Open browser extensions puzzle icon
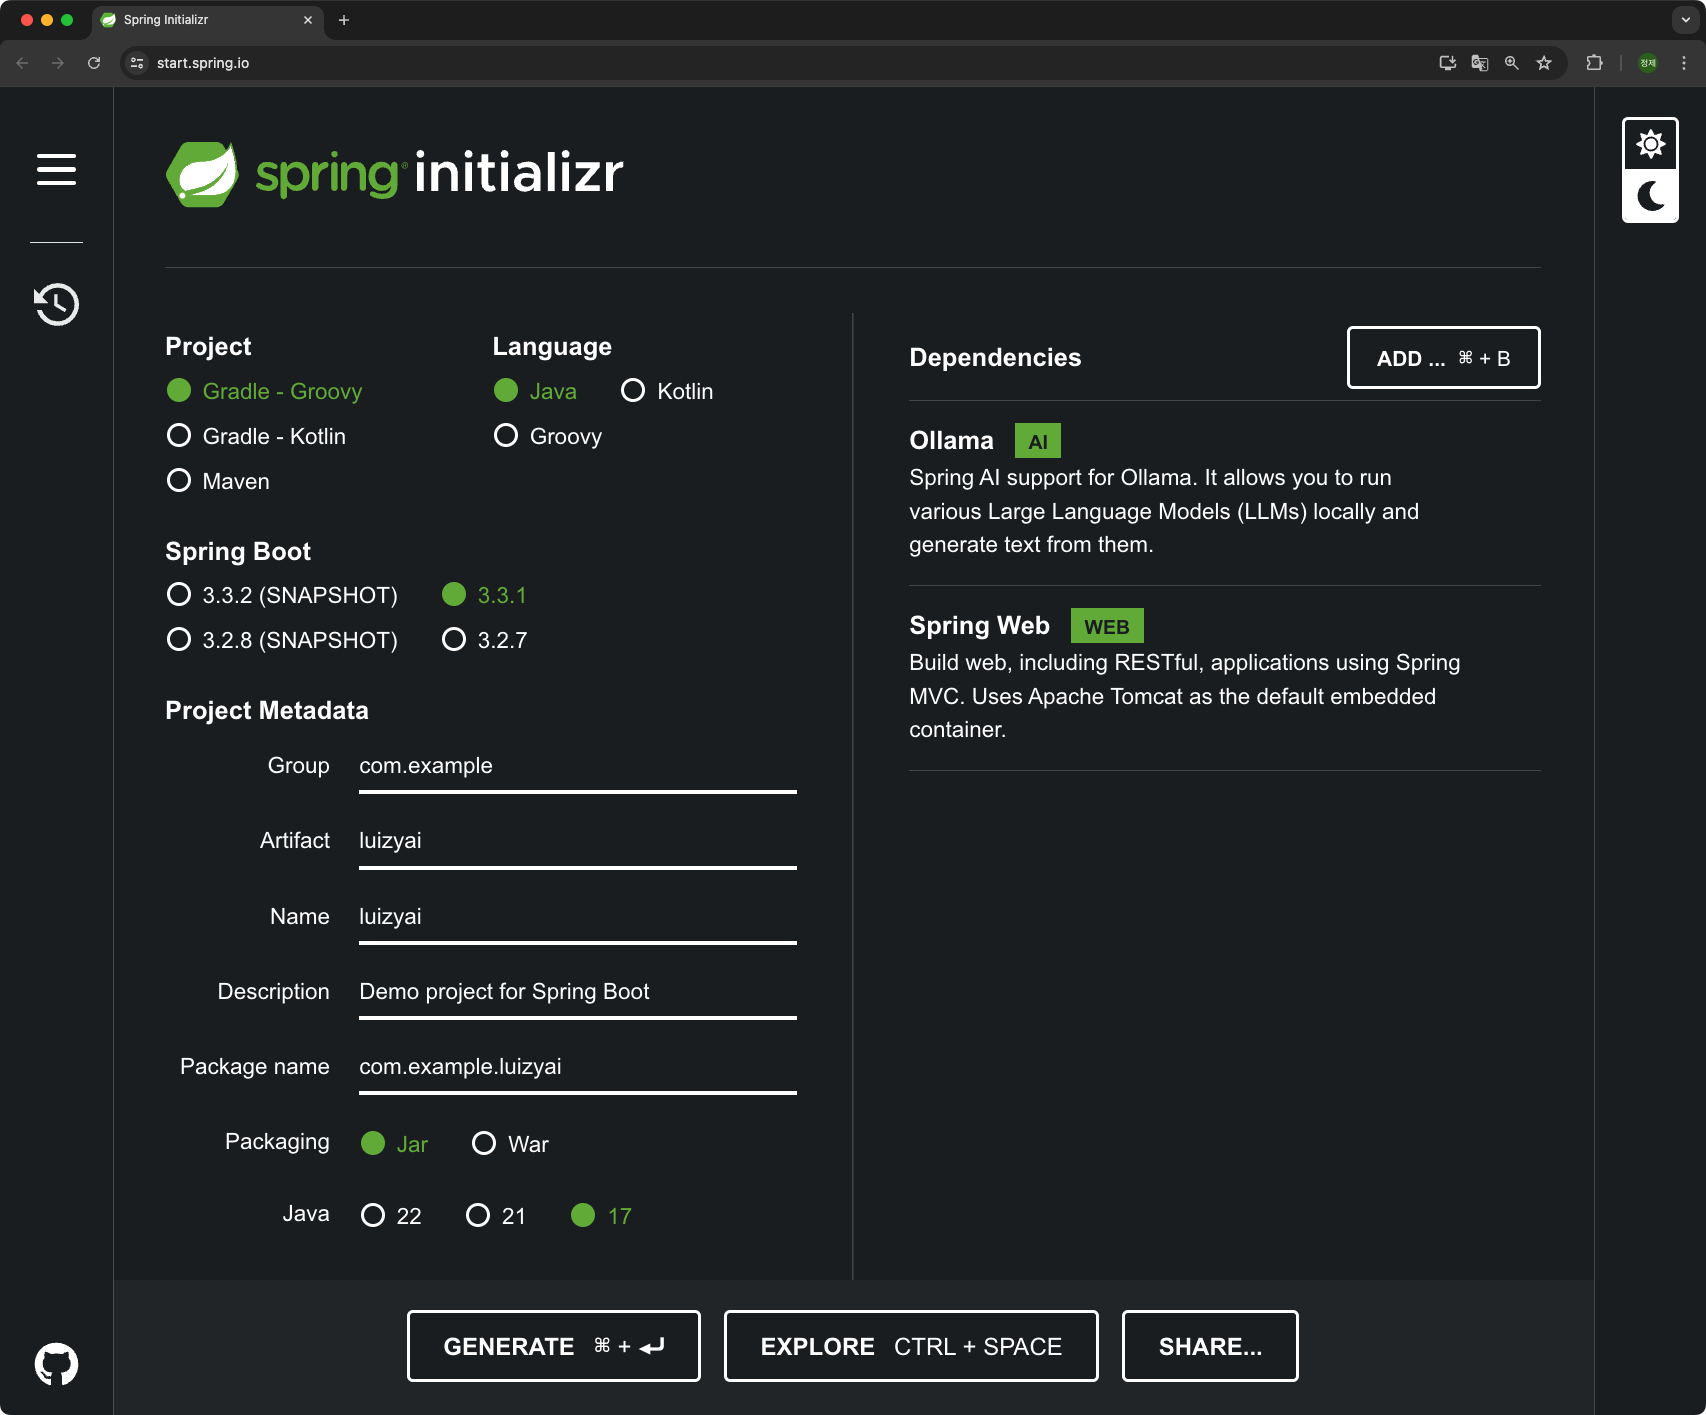 point(1594,63)
